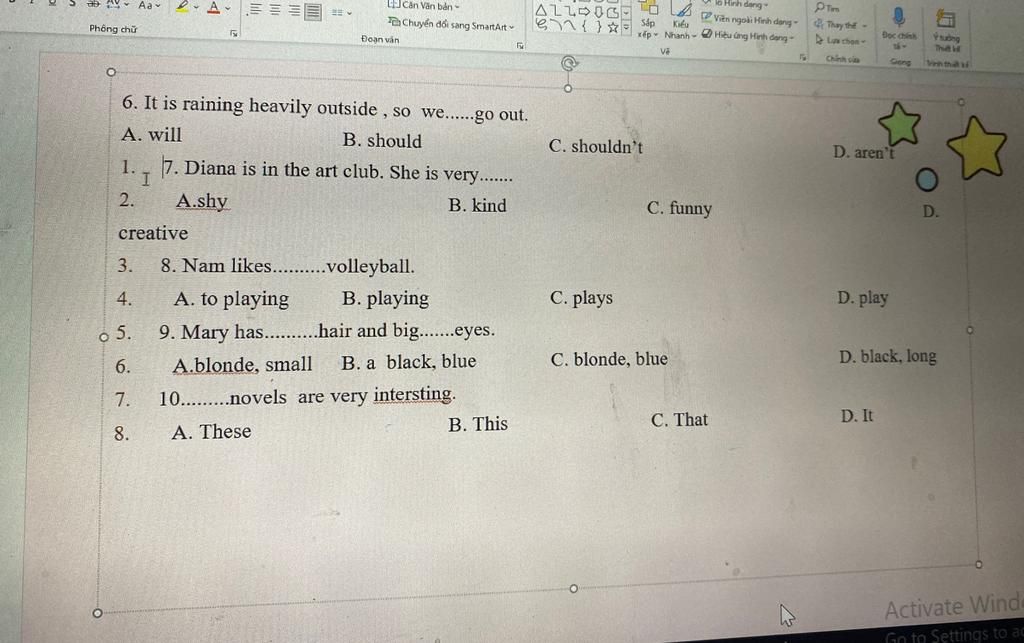Screen dimensions: 1024x643
Task: Open the Sắp xếp arrange menu
Action: tap(648, 22)
